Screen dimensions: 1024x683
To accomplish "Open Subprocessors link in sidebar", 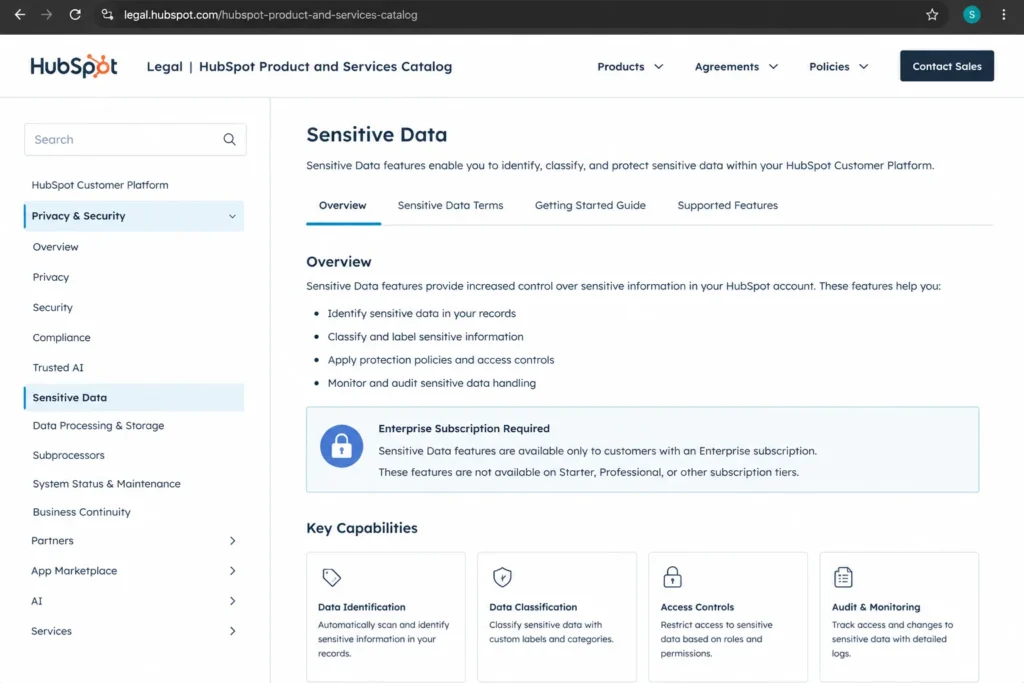I will click(69, 455).
